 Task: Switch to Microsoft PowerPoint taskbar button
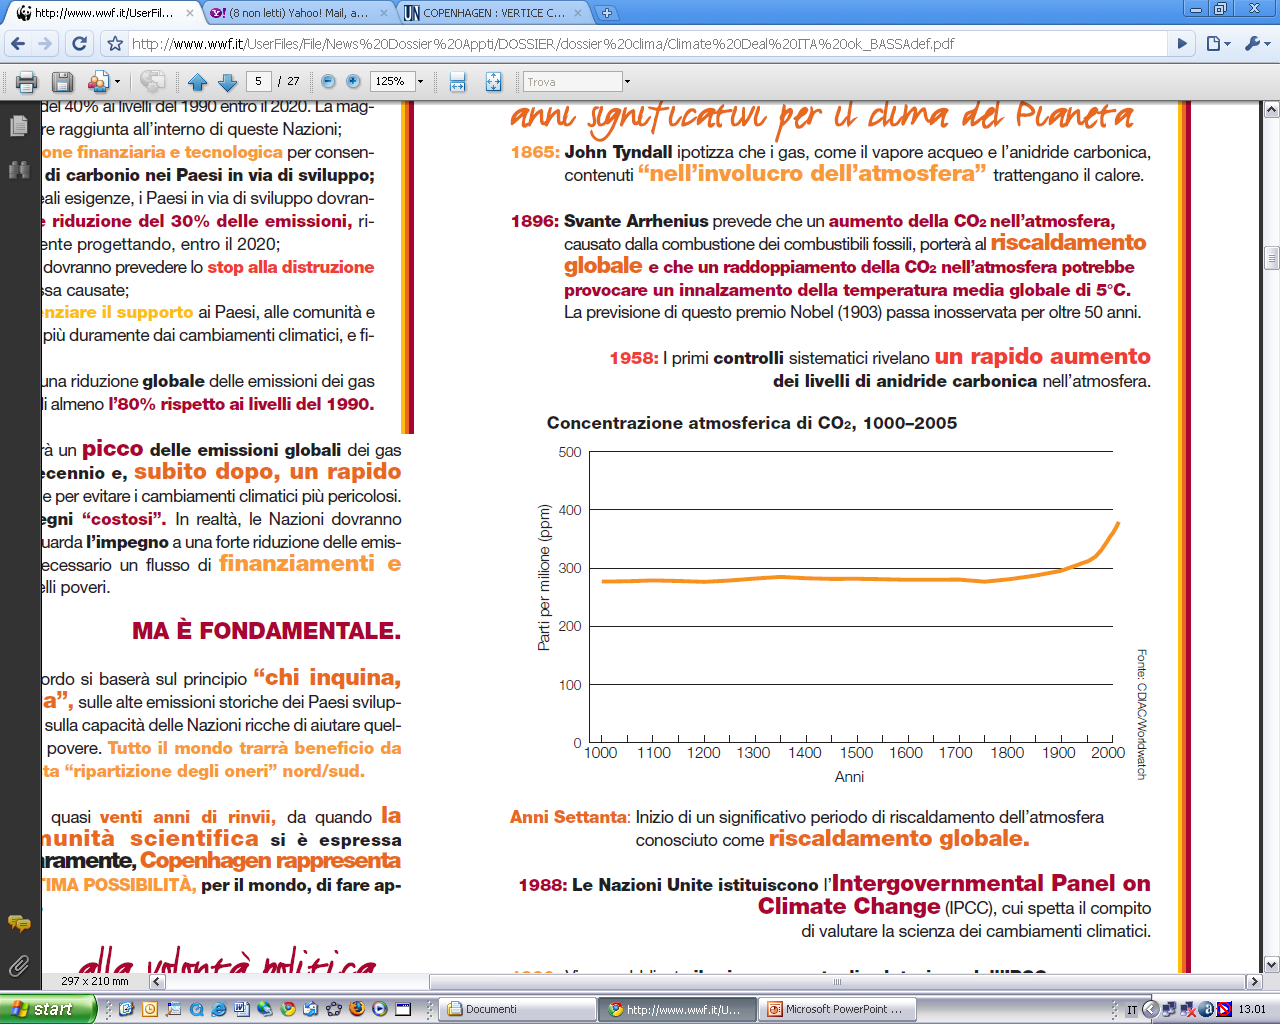[x=836, y=1009]
